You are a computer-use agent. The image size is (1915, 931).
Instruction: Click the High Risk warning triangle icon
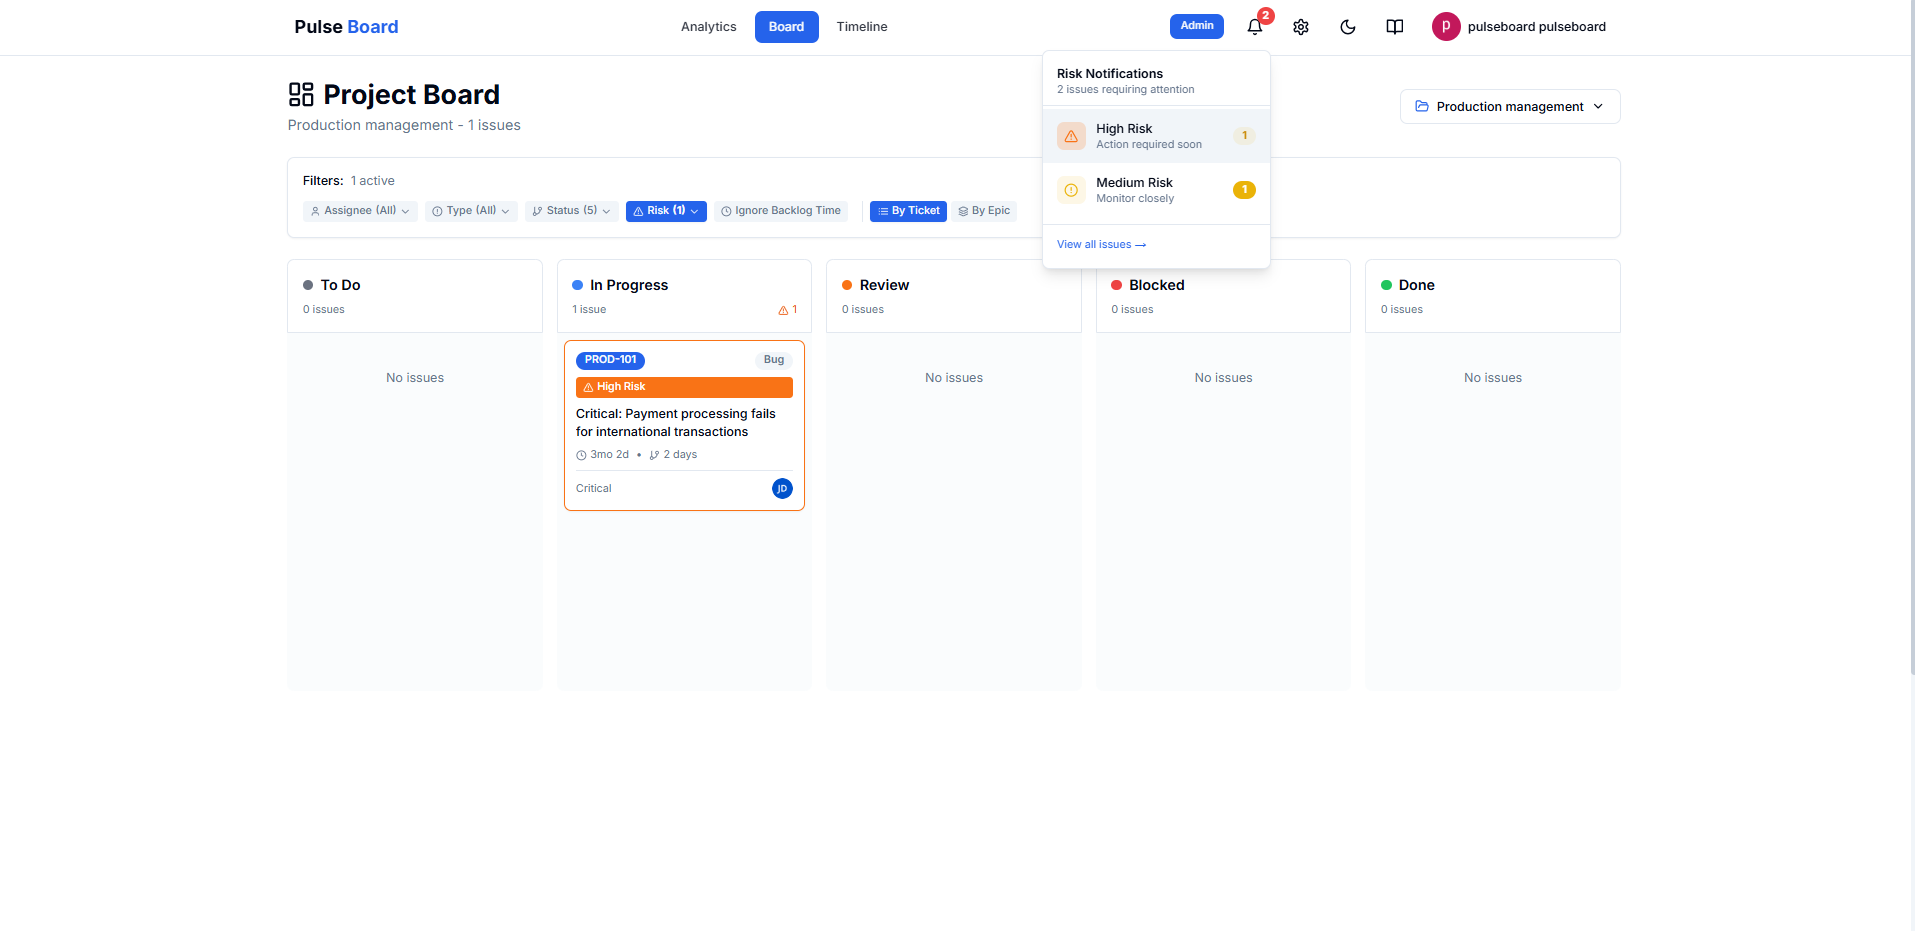(1071, 136)
